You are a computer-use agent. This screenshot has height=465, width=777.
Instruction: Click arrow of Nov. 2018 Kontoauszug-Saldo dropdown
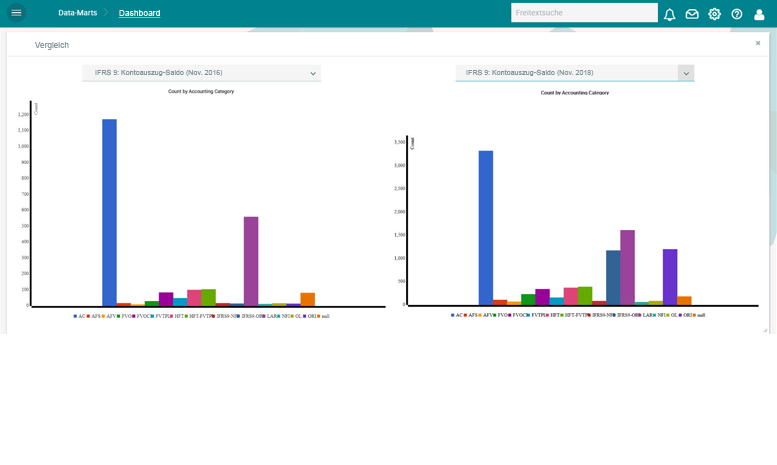685,73
